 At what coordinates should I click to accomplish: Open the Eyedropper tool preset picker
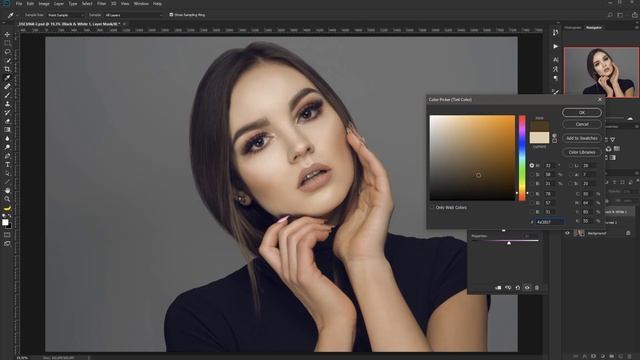tap(12, 15)
